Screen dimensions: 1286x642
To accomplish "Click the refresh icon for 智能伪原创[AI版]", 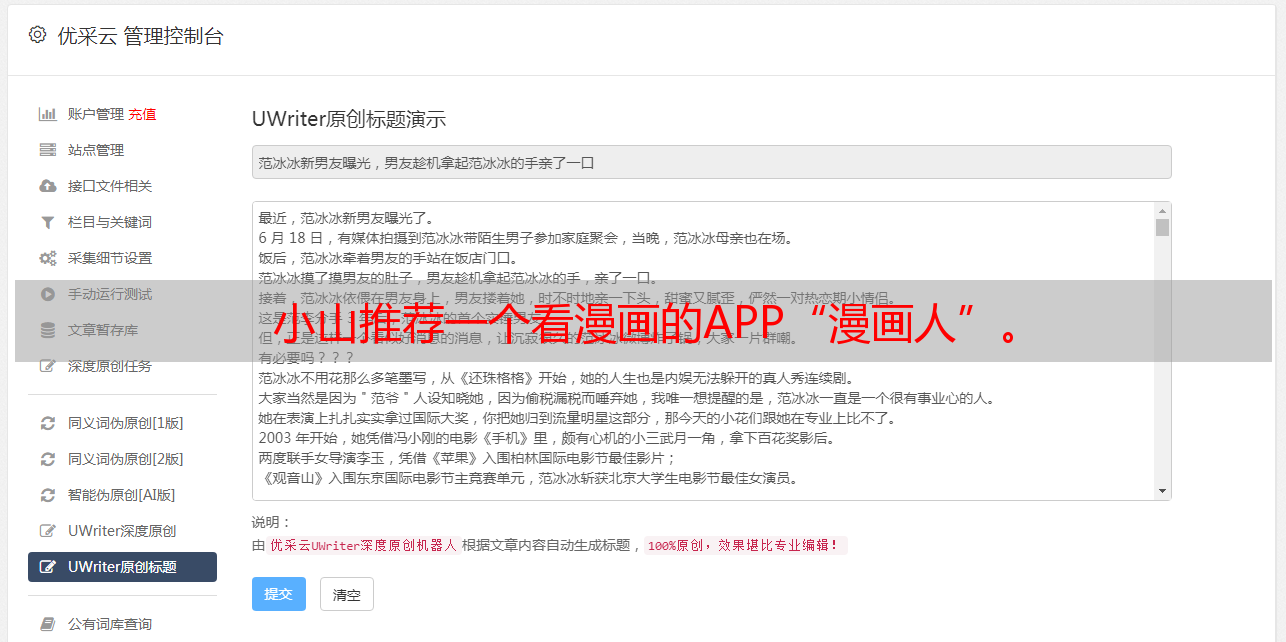I will (x=47, y=495).
